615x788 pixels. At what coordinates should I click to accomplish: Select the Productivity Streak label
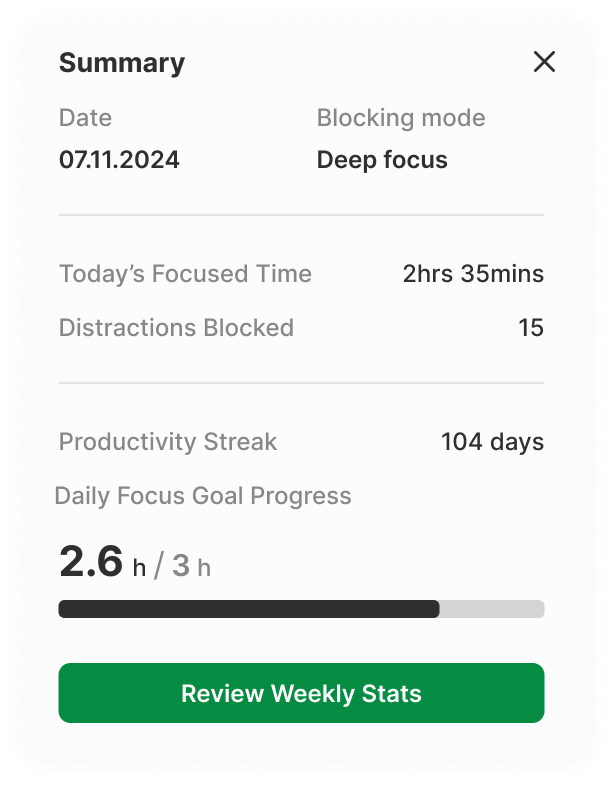click(168, 442)
